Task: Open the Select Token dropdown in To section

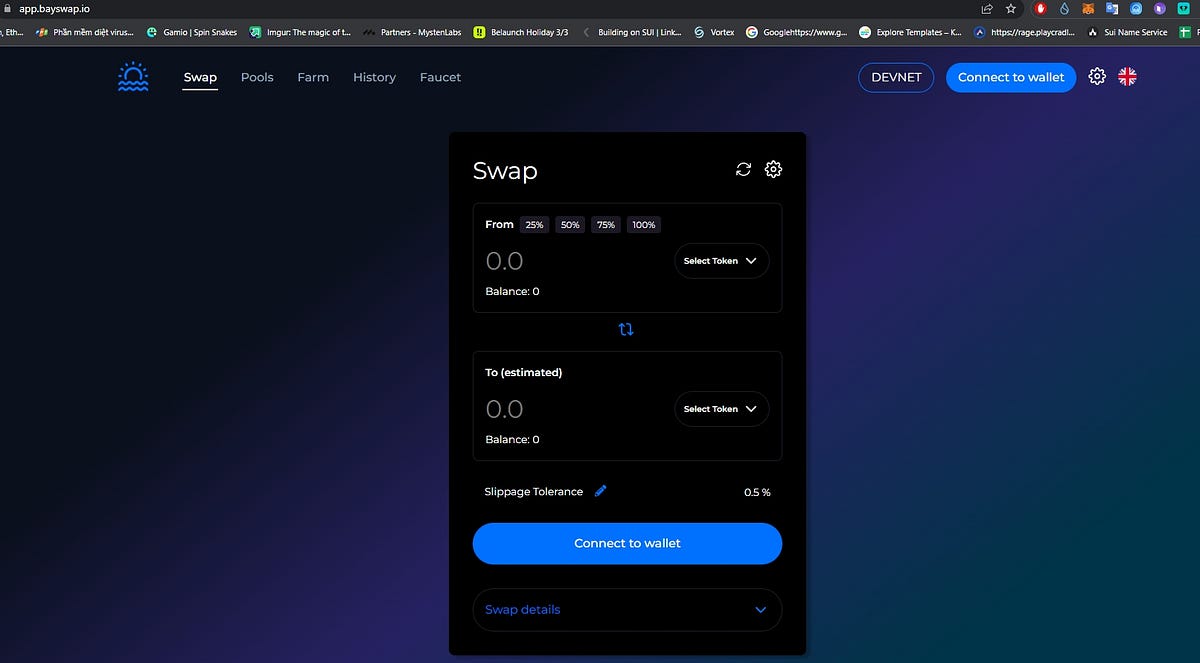Action: click(721, 408)
